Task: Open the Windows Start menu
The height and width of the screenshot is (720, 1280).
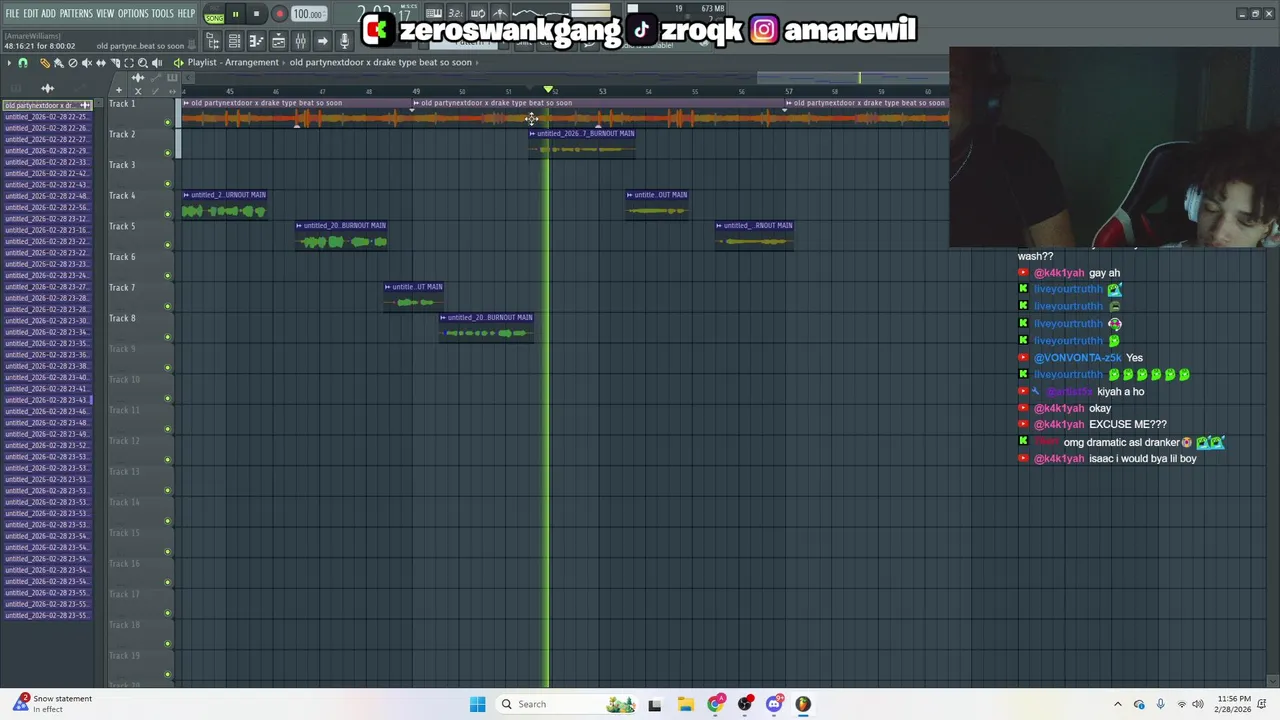Action: pyautogui.click(x=477, y=704)
